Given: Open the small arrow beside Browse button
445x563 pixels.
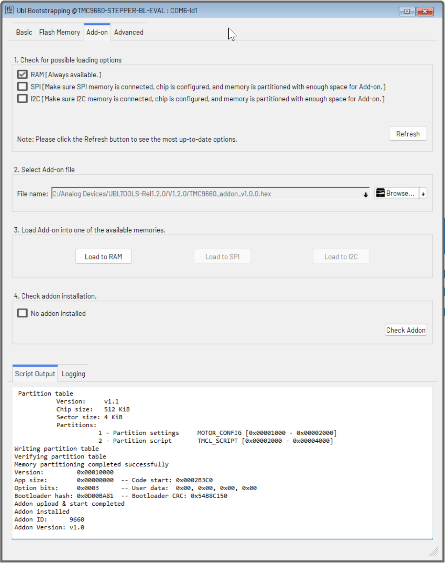Looking at the screenshot, I should tap(423, 194).
